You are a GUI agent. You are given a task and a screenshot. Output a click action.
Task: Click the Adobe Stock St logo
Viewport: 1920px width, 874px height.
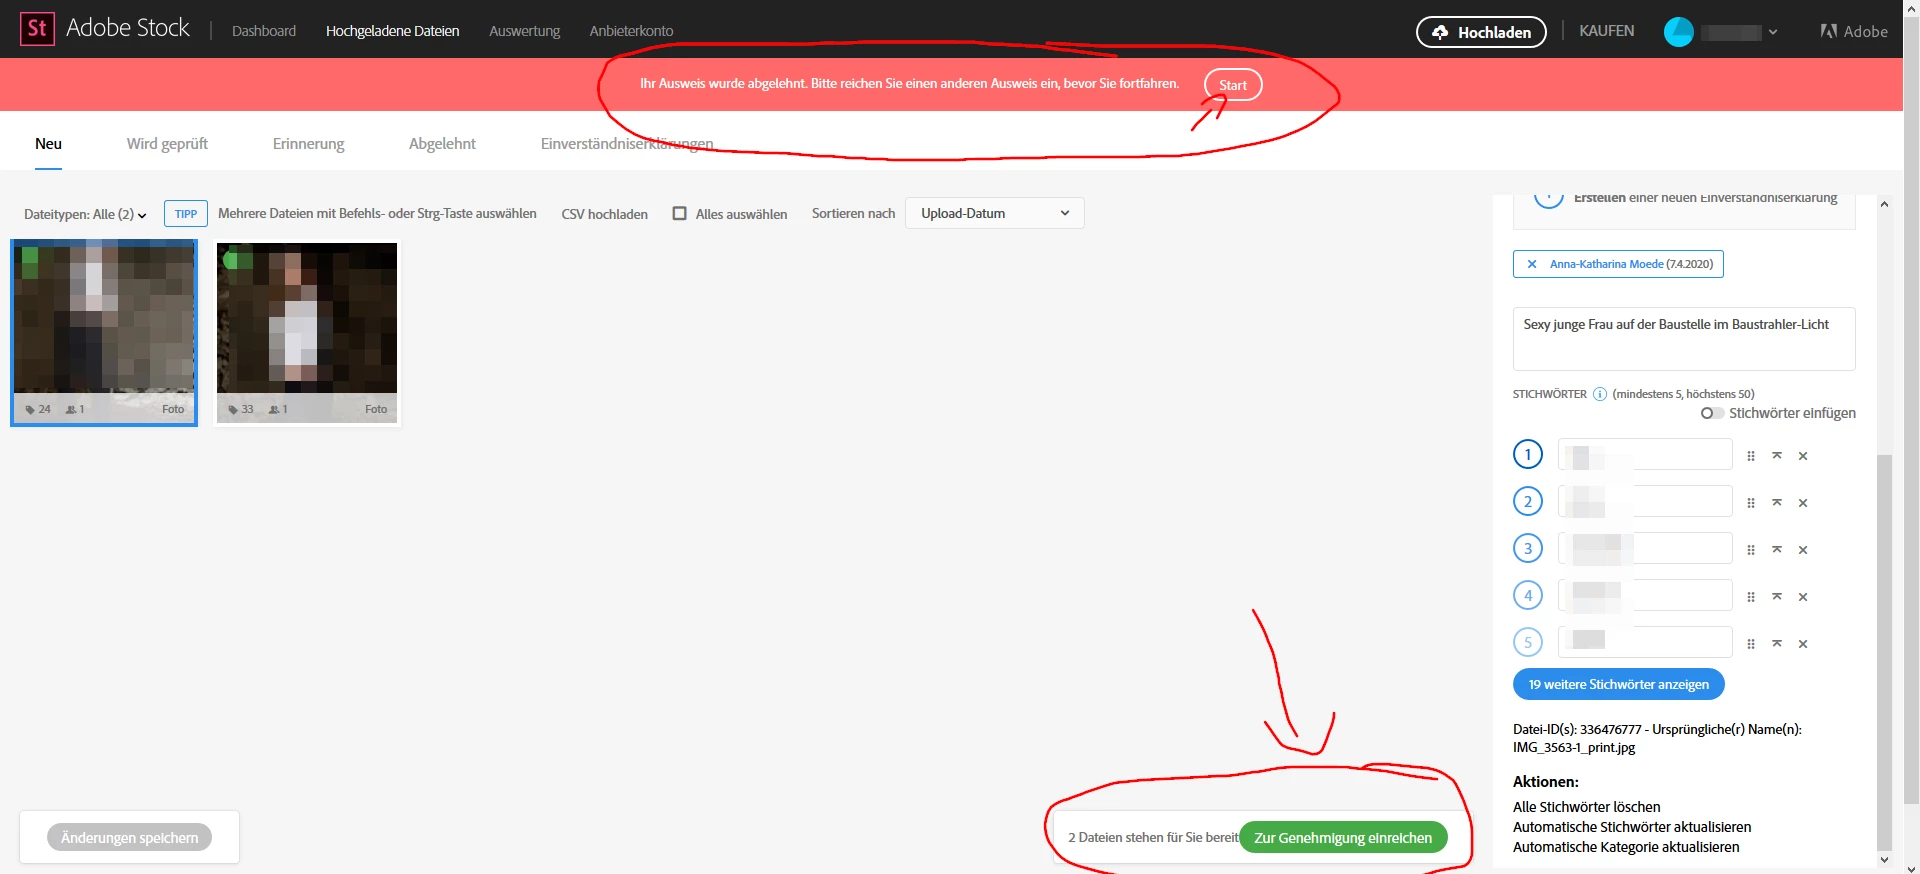(x=37, y=29)
